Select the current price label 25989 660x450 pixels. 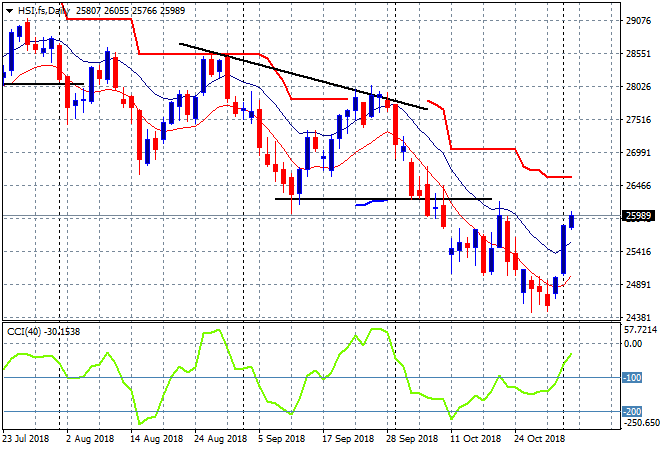pos(638,216)
